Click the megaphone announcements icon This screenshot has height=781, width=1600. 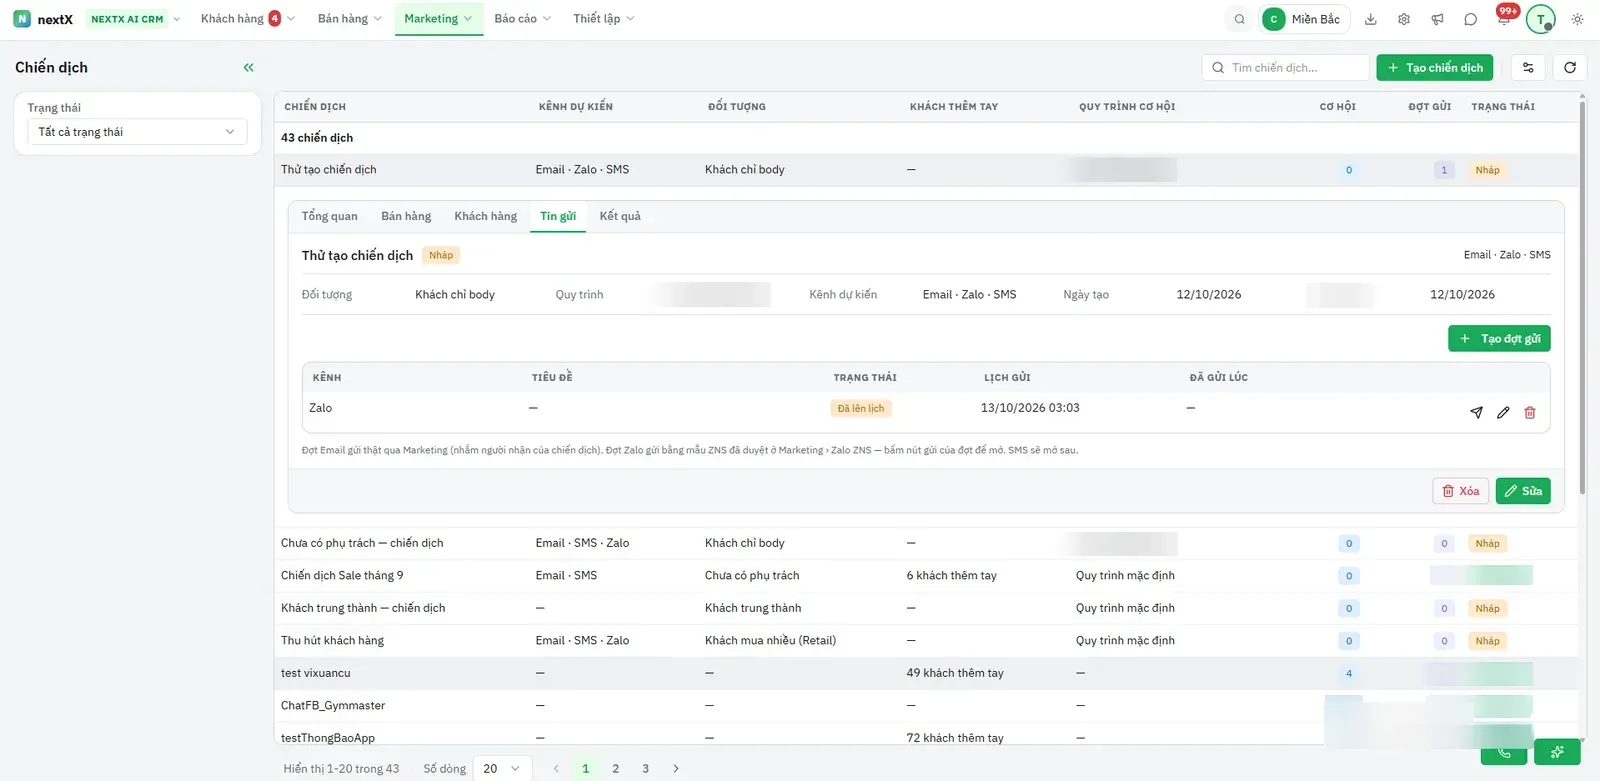click(x=1437, y=19)
